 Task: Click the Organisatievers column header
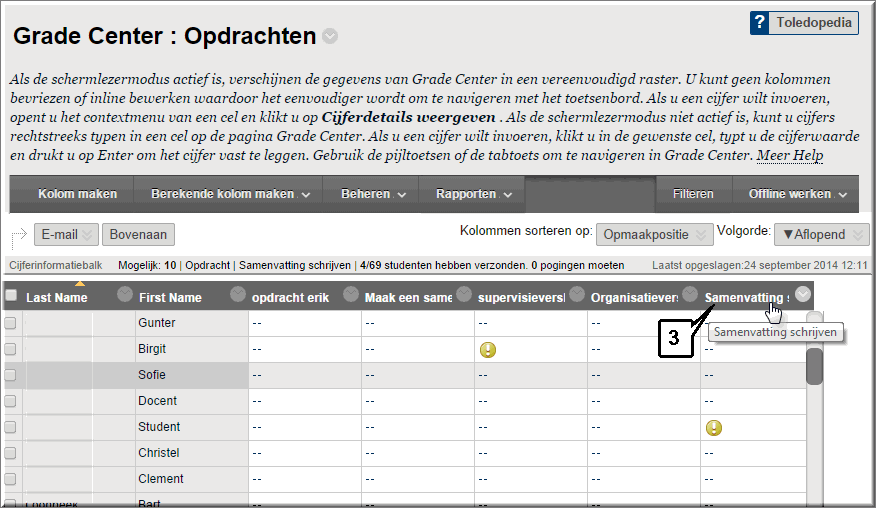(635, 298)
